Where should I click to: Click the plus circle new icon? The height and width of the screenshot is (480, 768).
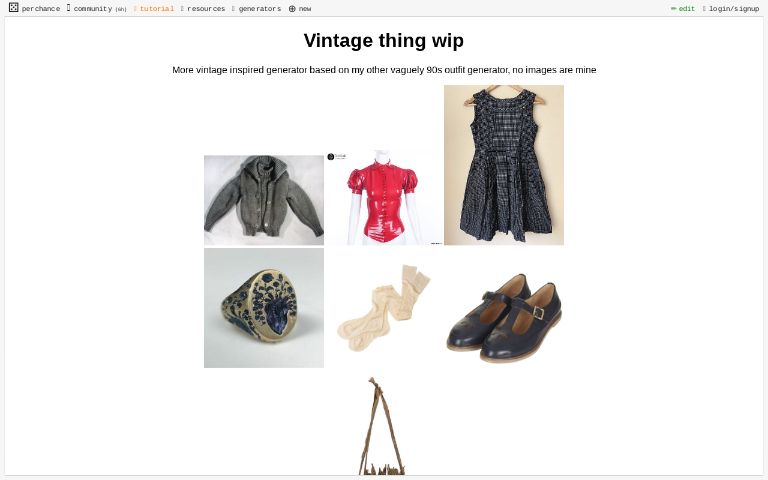tap(292, 9)
